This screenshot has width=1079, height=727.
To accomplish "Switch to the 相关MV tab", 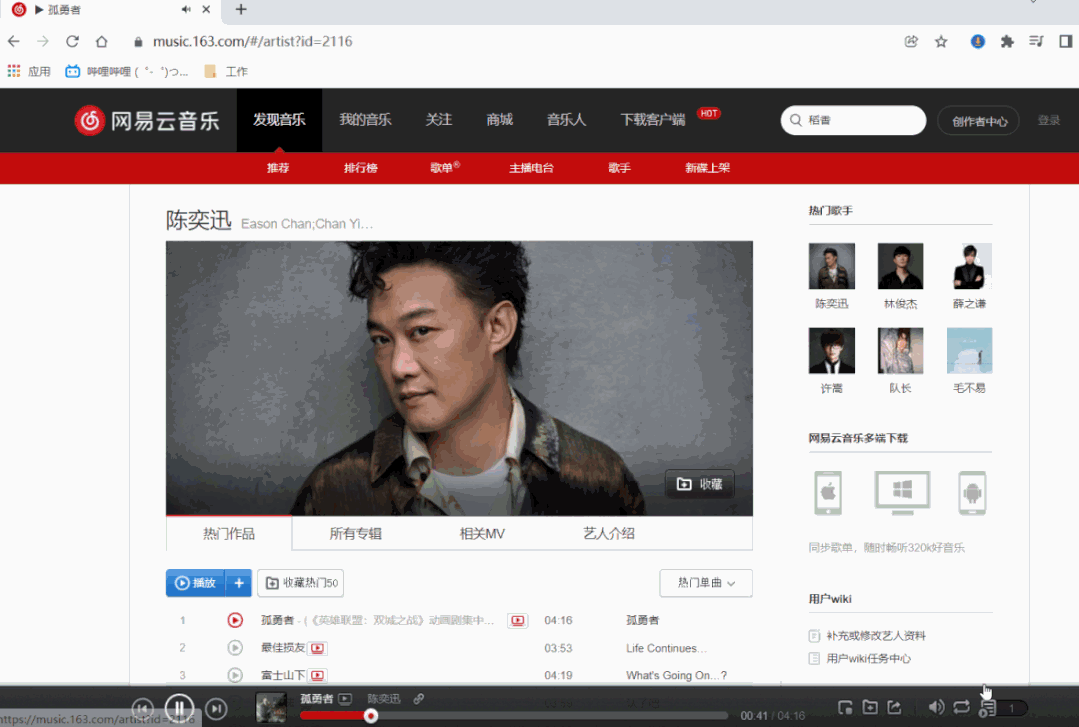I will (482, 534).
